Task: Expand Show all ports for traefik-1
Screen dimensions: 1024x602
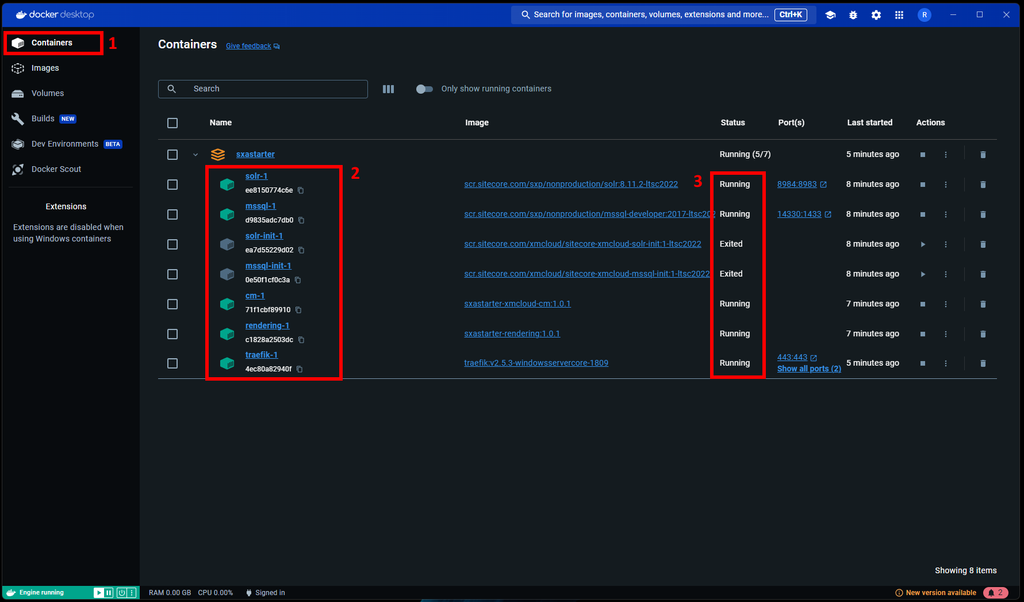Action: click(x=808, y=369)
